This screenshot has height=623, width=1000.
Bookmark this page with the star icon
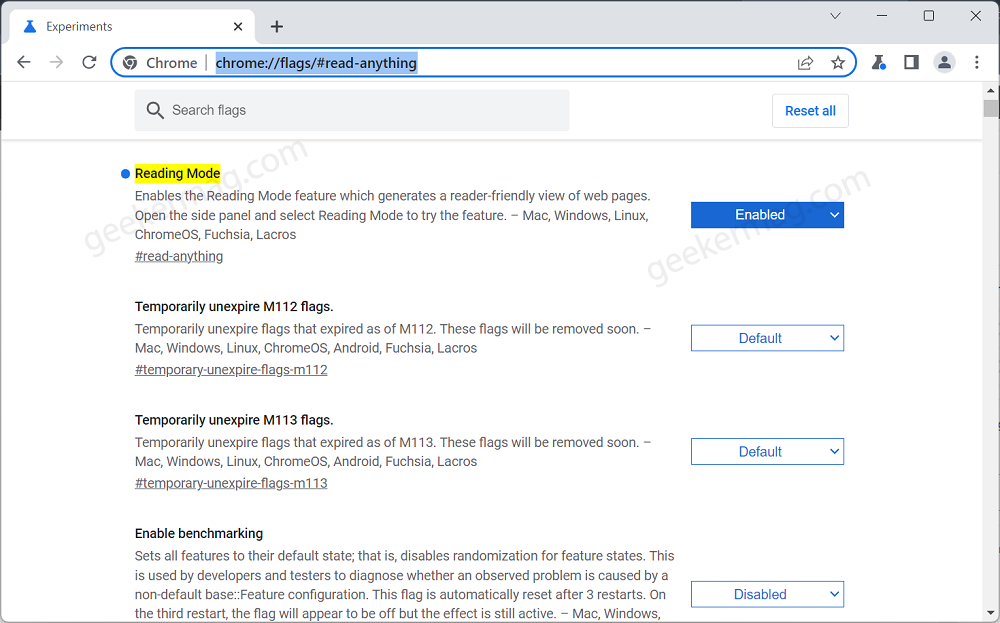point(838,62)
